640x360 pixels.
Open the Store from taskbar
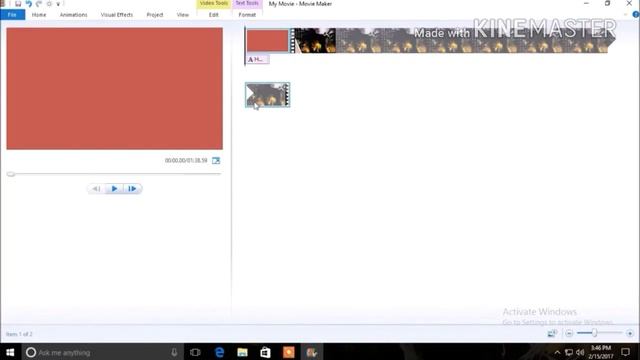[x=265, y=352]
